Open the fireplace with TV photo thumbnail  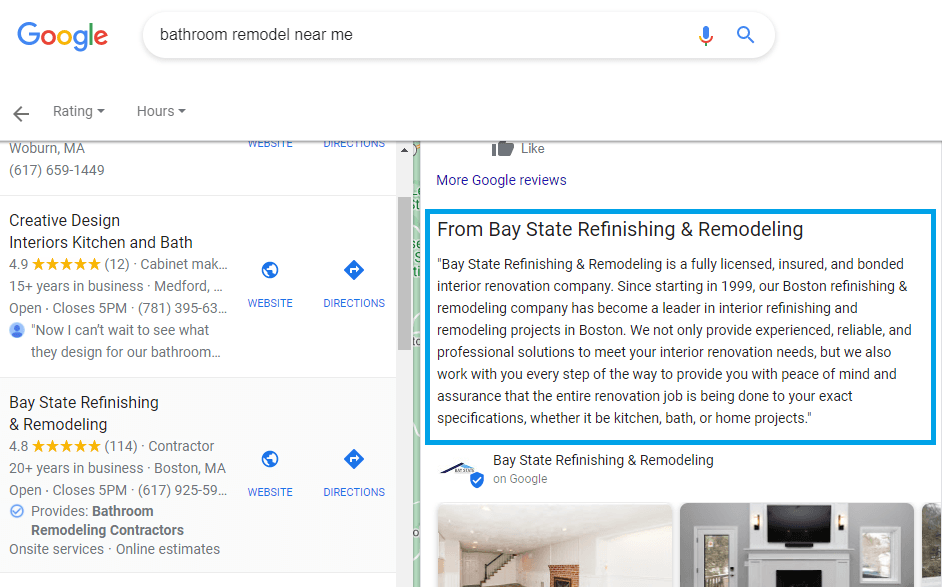797,545
